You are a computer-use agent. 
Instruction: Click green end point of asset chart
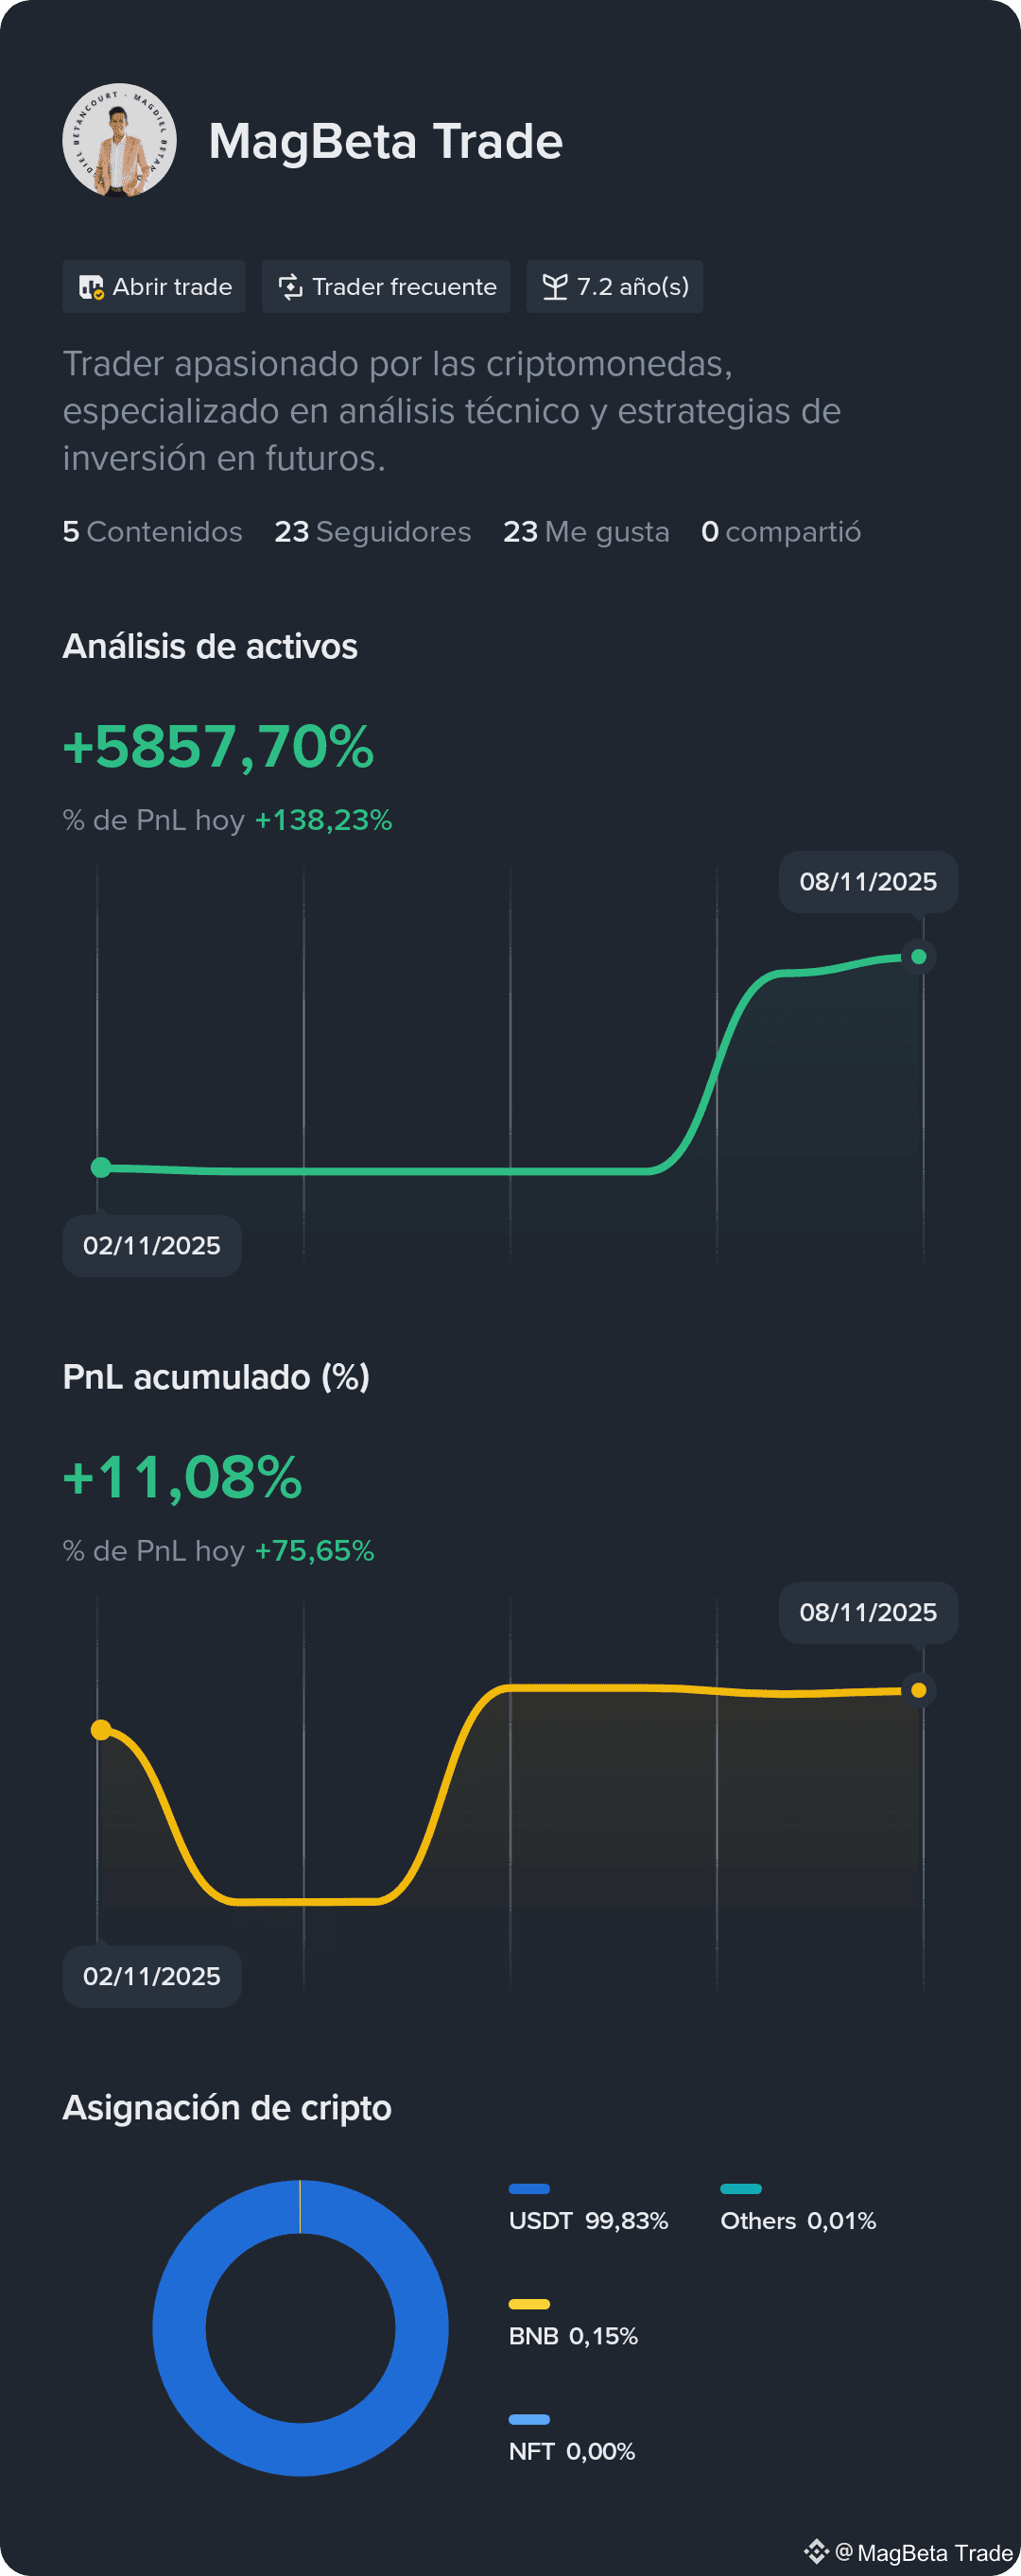[918, 957]
